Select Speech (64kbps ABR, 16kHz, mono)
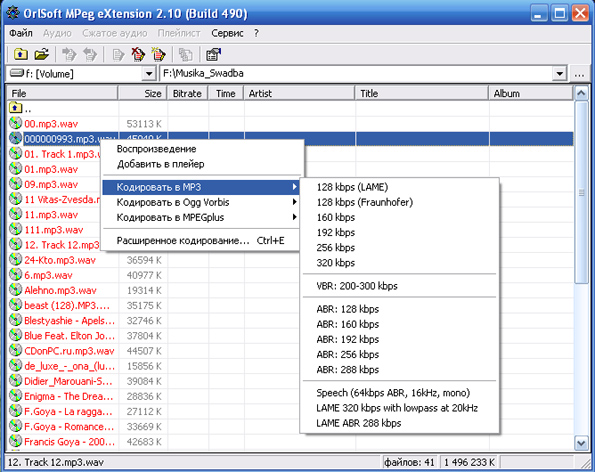 pyautogui.click(x=399, y=393)
